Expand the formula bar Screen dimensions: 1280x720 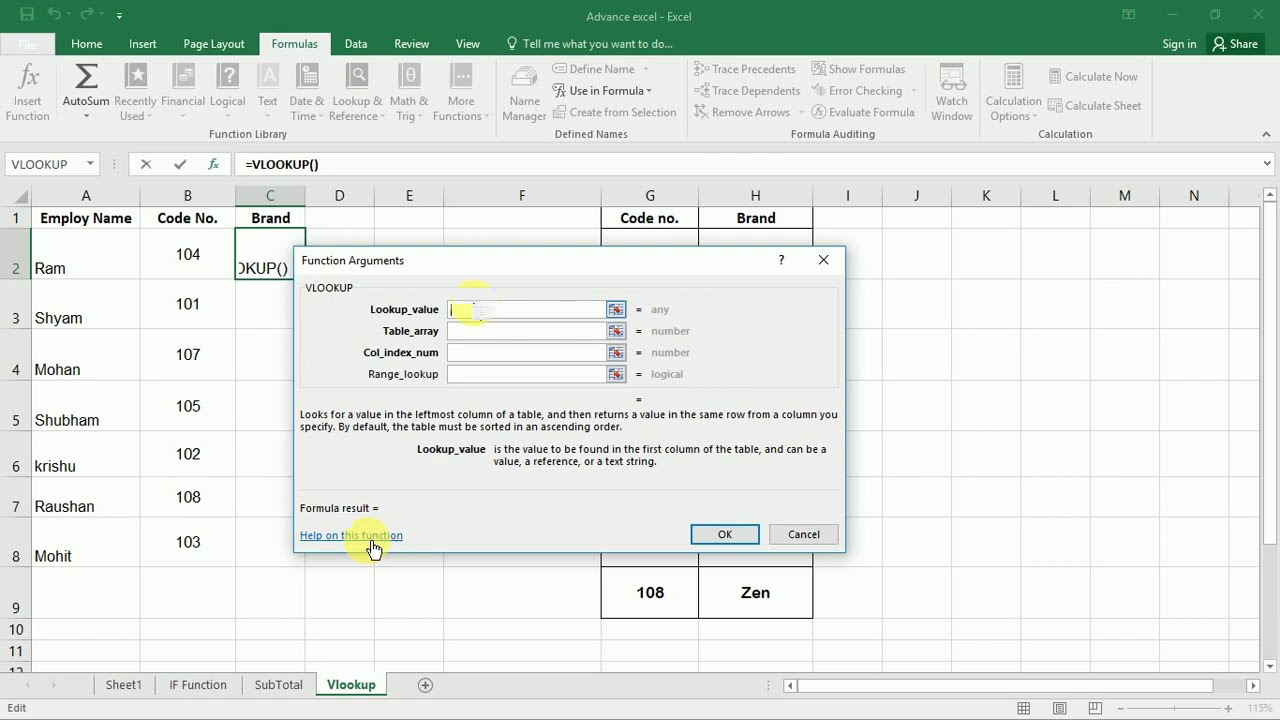1267,164
